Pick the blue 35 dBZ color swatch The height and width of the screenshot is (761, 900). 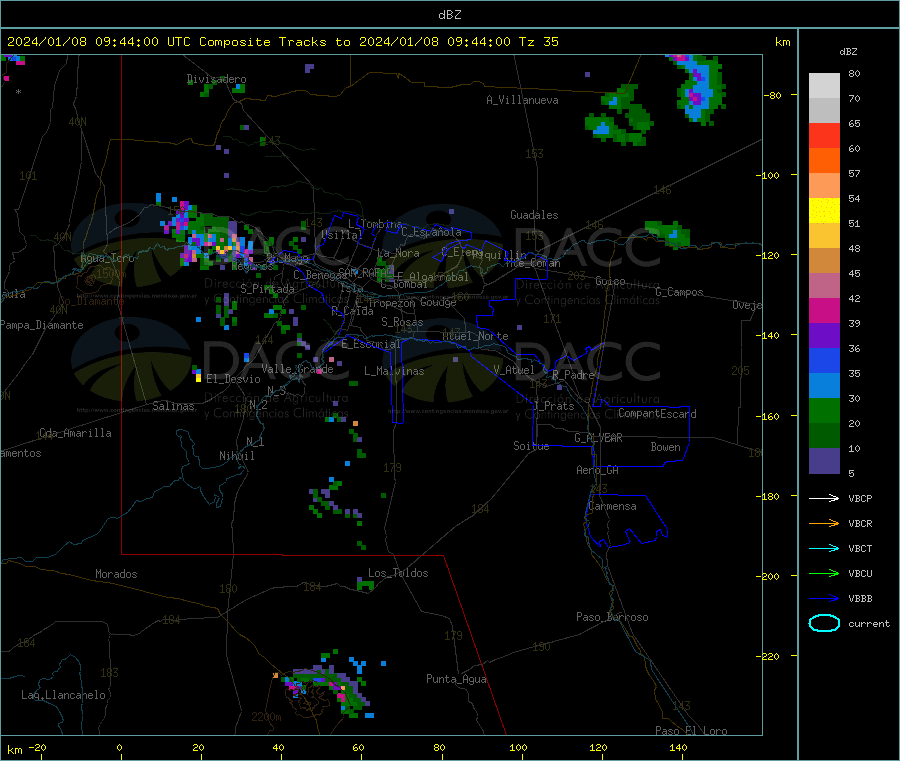[824, 360]
